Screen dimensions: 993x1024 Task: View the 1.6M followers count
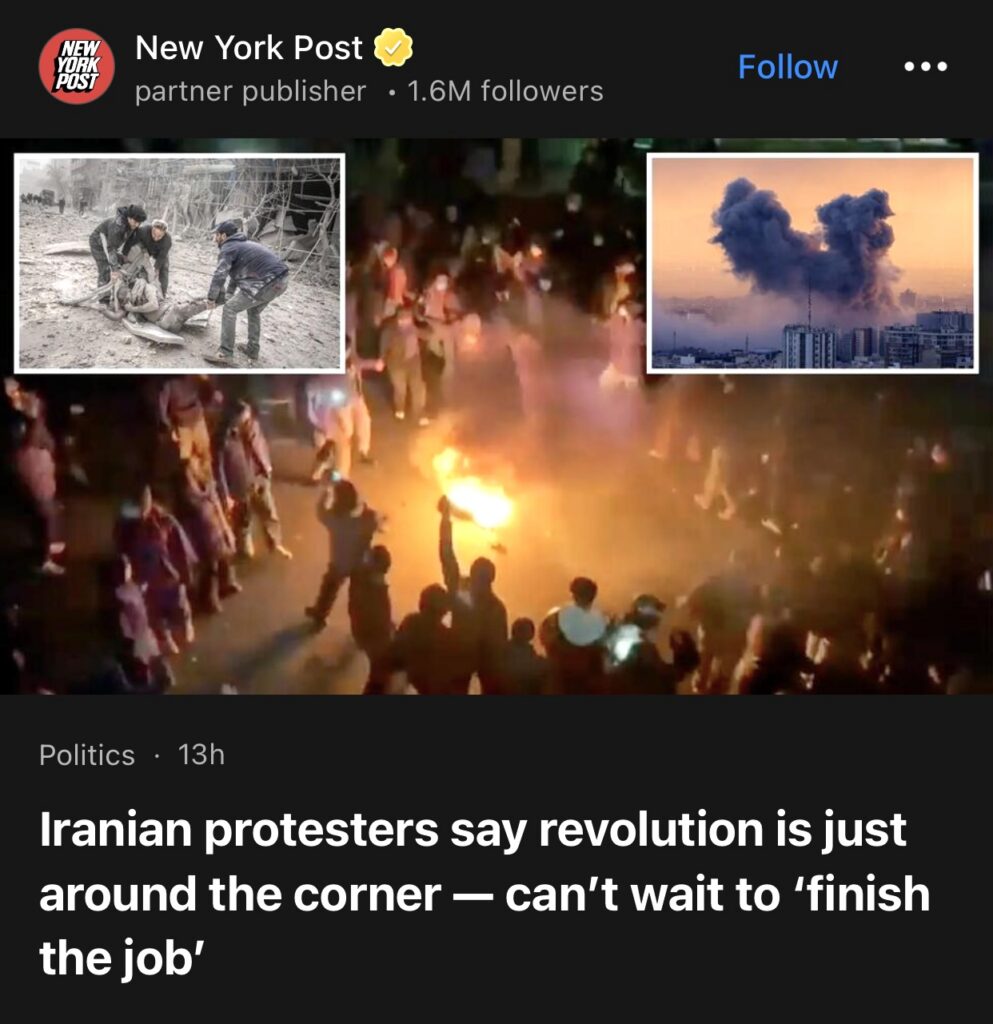pyautogui.click(x=505, y=91)
